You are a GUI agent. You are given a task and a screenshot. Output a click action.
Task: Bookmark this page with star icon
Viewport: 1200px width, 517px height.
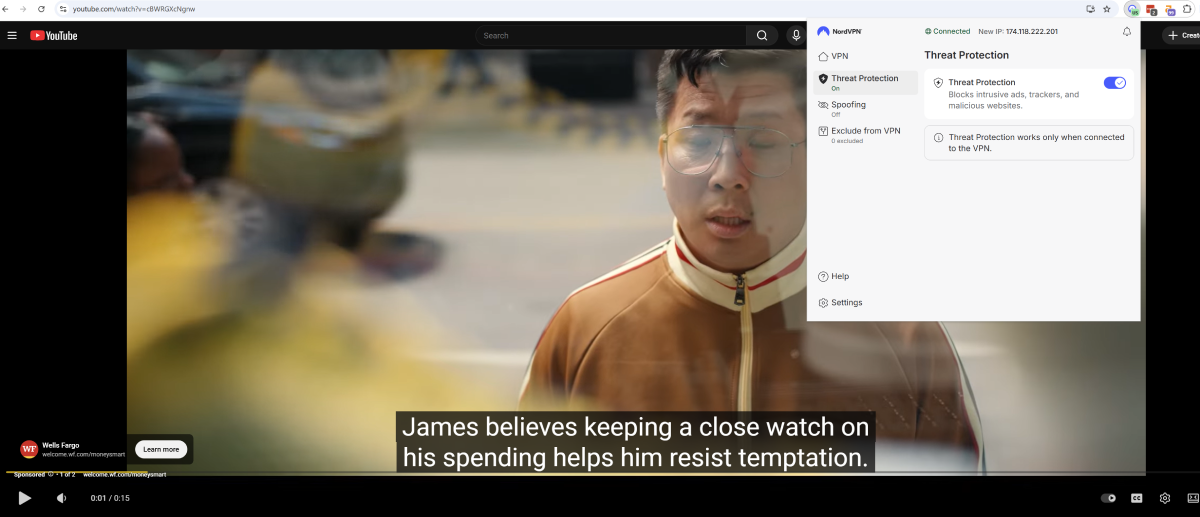click(x=1107, y=9)
